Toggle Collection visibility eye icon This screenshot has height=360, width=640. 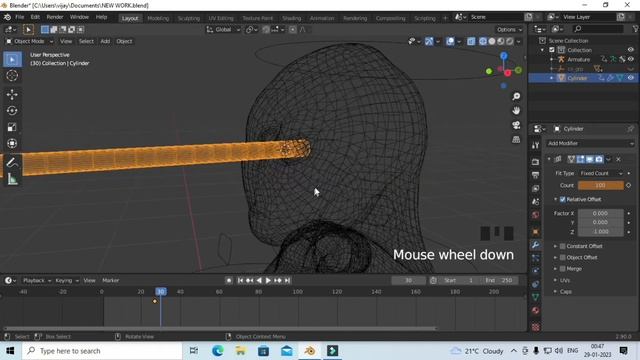(x=631, y=50)
